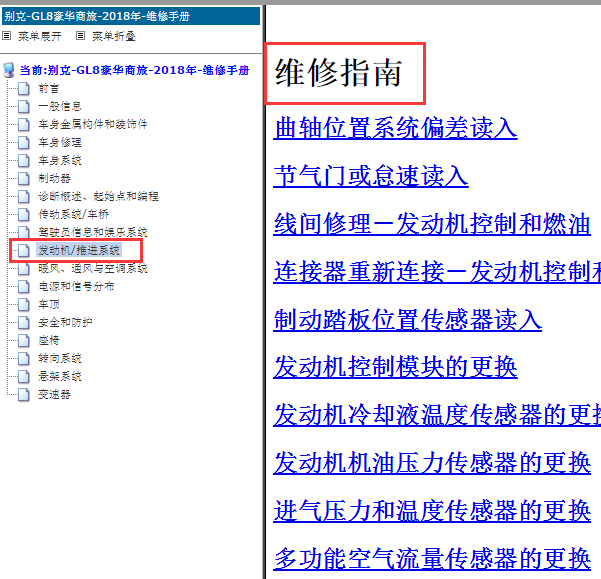Click the page icon beside 前言
This screenshot has width=601, height=579.
(24, 89)
